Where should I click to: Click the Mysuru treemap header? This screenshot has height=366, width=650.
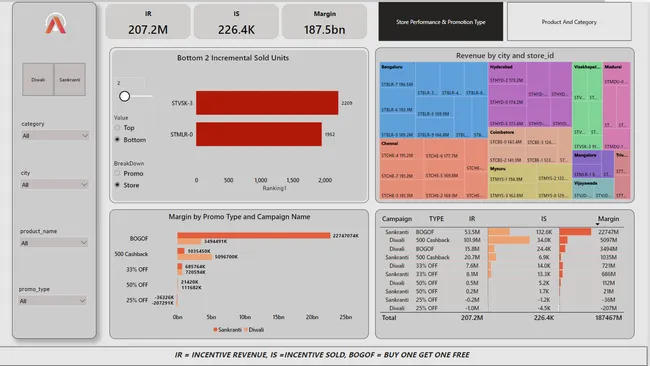pyautogui.click(x=497, y=169)
